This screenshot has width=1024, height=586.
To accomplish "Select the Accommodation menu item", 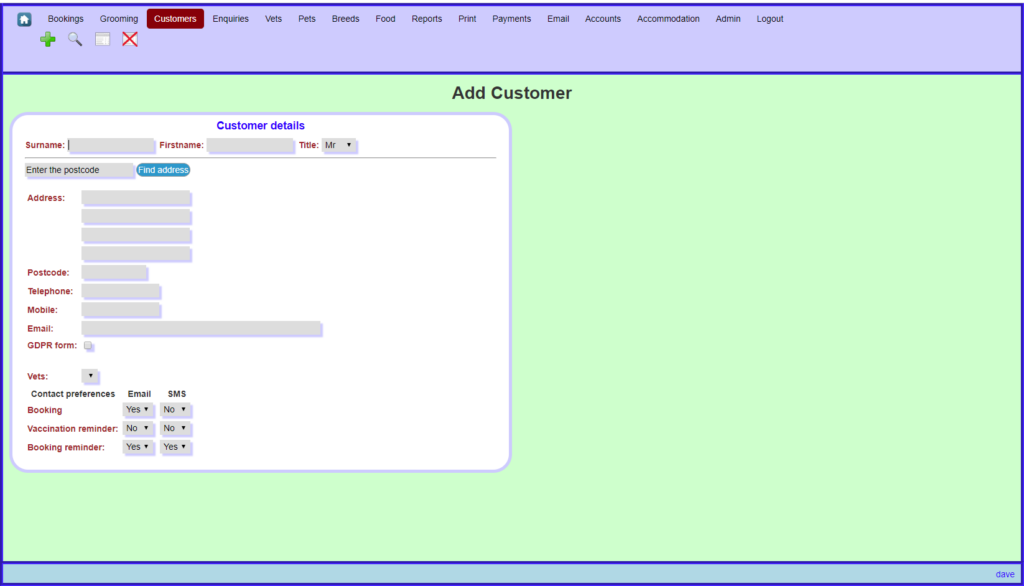I will click(x=668, y=19).
